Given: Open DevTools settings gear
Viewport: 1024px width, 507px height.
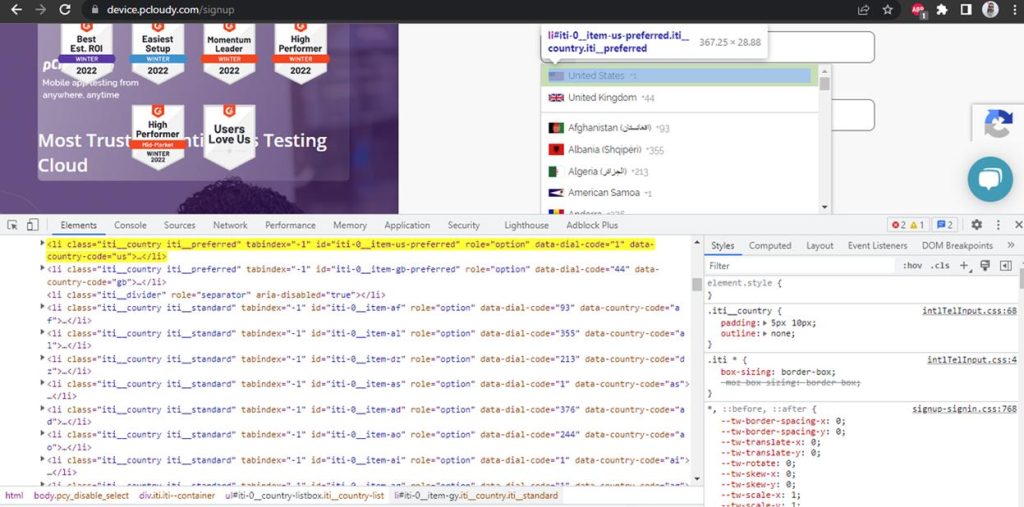Looking at the screenshot, I should [977, 225].
